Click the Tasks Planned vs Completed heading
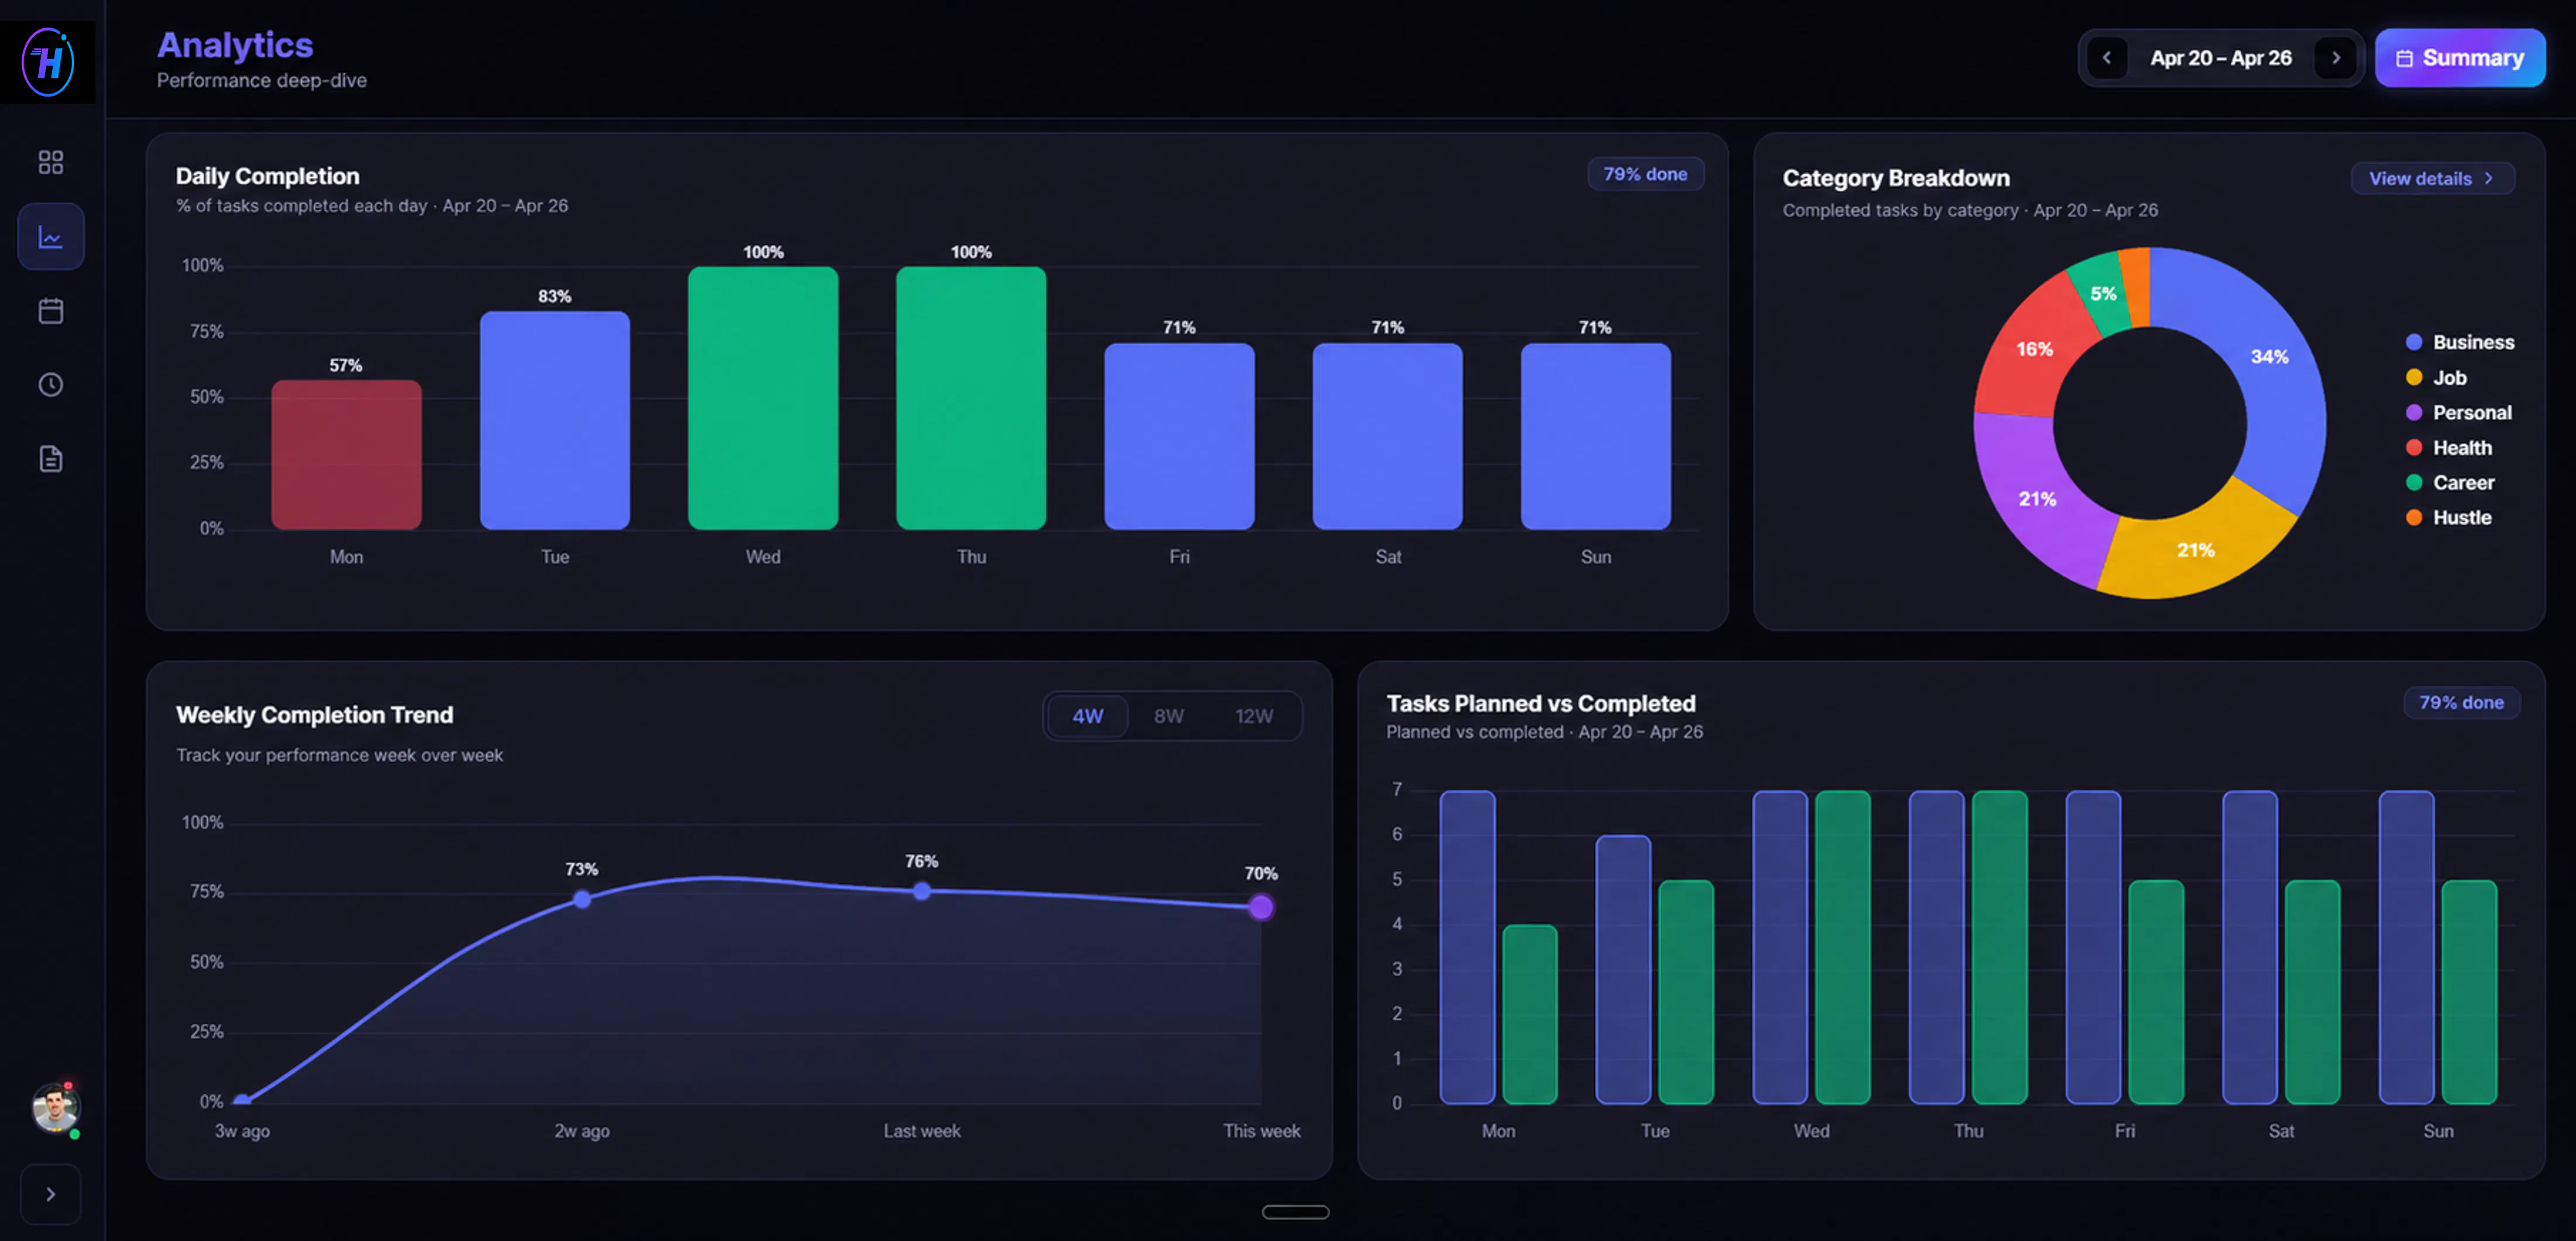Viewport: 2576px width, 1241px height. pyautogui.click(x=1540, y=703)
